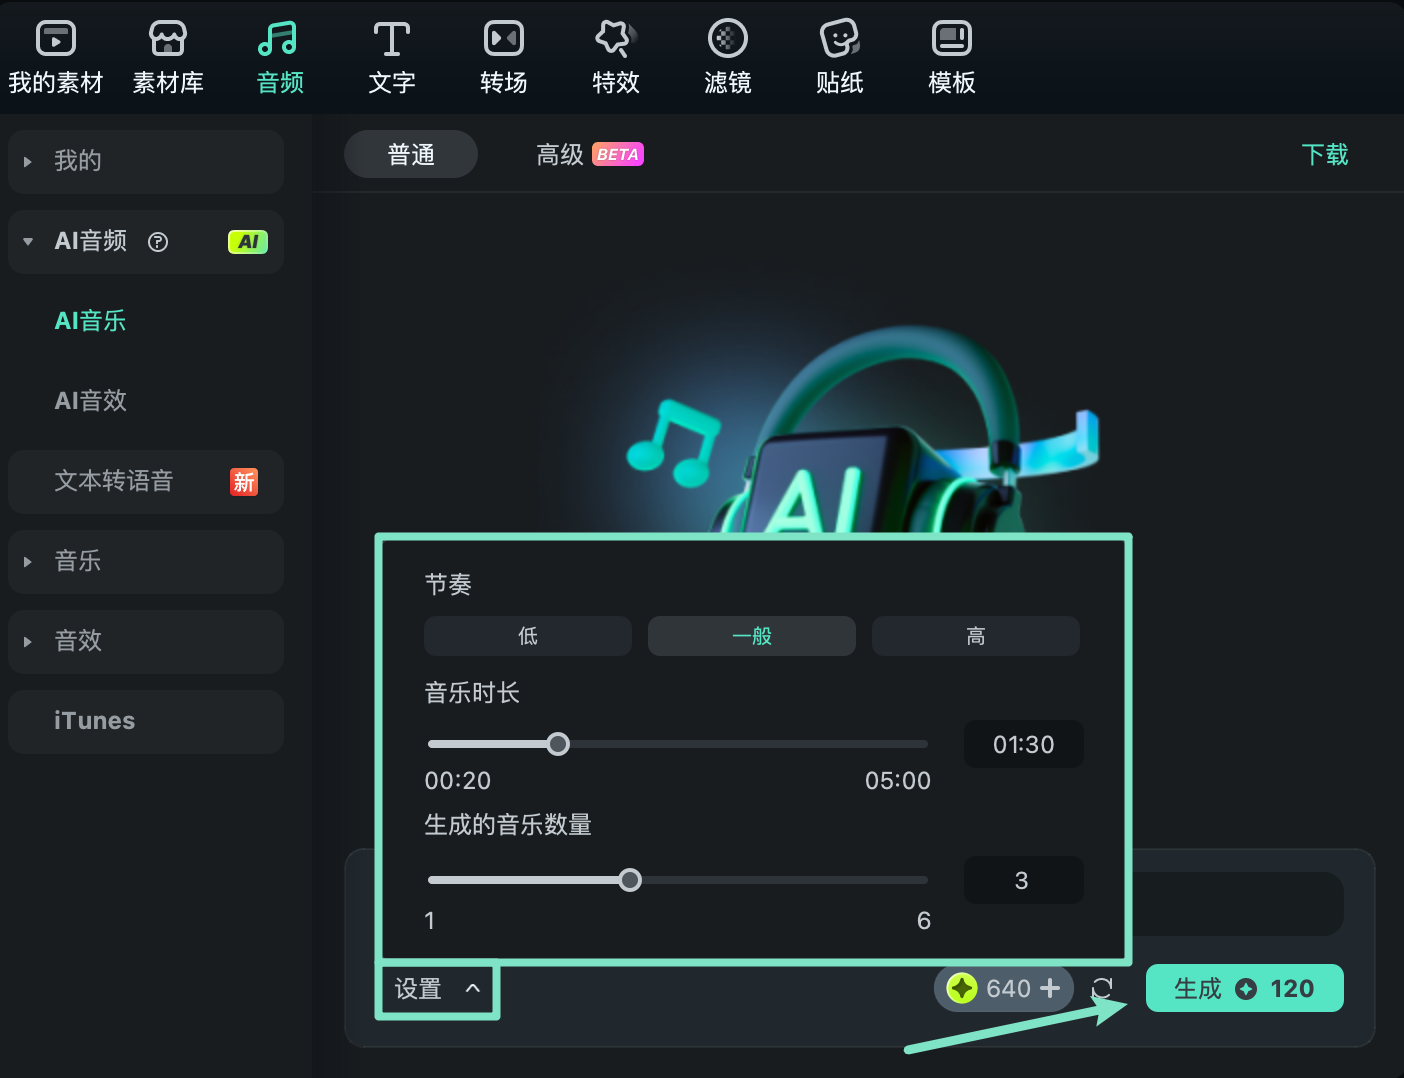This screenshot has height=1078, width=1404.
Task: Select the 转场 transitions icon
Action: (x=503, y=55)
